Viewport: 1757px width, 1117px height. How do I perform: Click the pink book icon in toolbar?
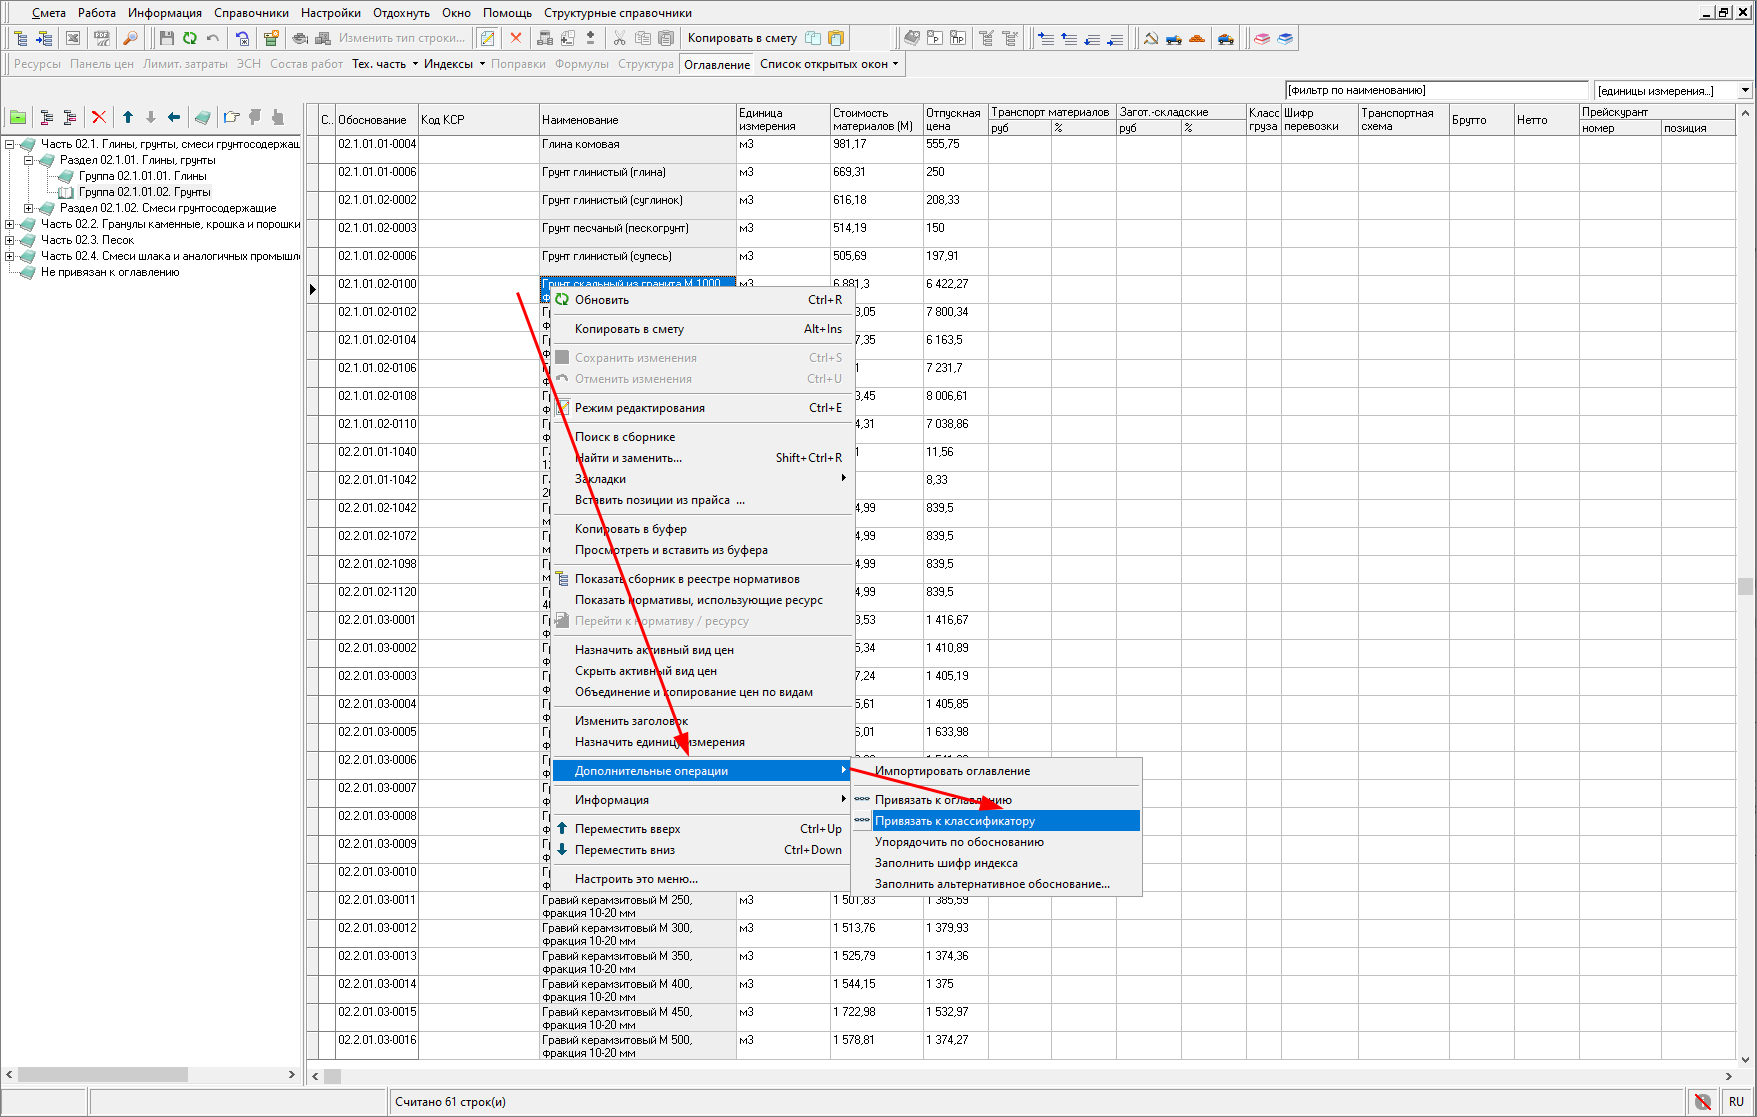(x=1262, y=38)
